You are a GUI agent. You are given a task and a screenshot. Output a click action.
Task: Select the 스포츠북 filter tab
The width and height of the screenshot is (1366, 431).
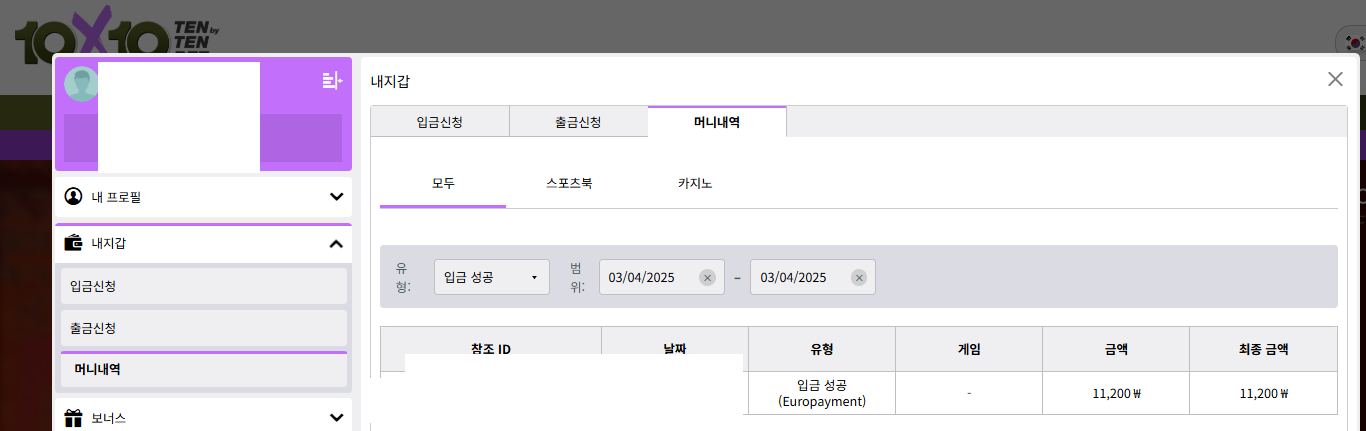(569, 184)
